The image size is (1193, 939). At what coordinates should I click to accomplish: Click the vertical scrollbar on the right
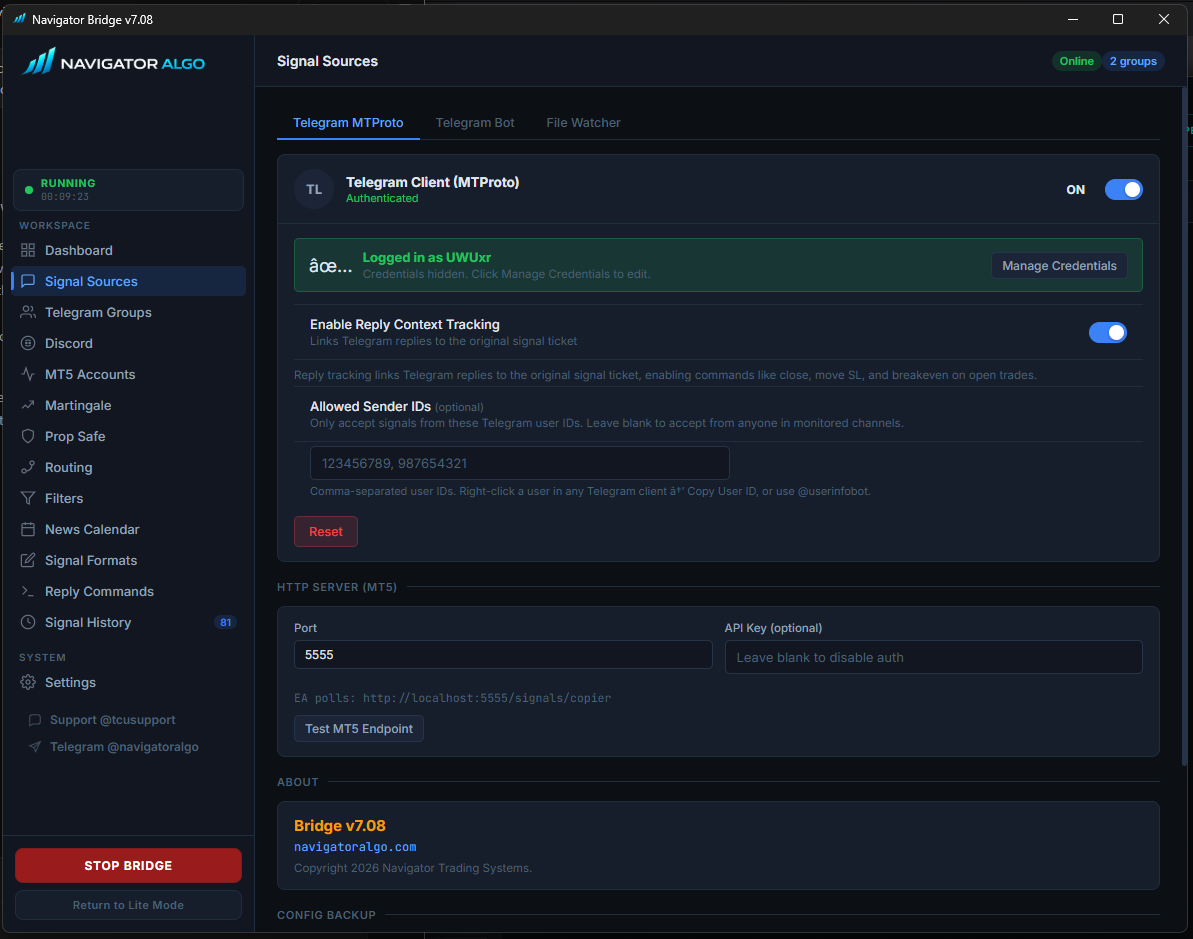tap(1184, 426)
